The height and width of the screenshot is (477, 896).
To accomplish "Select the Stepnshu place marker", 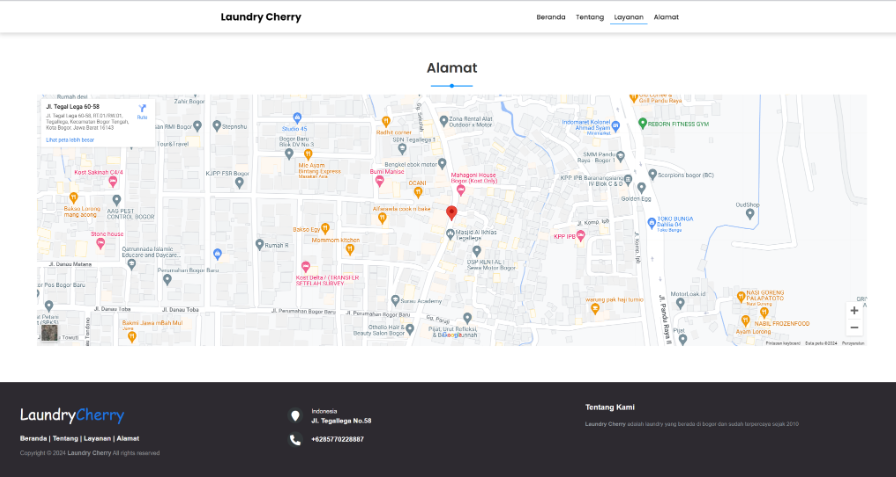I will 217,126.
